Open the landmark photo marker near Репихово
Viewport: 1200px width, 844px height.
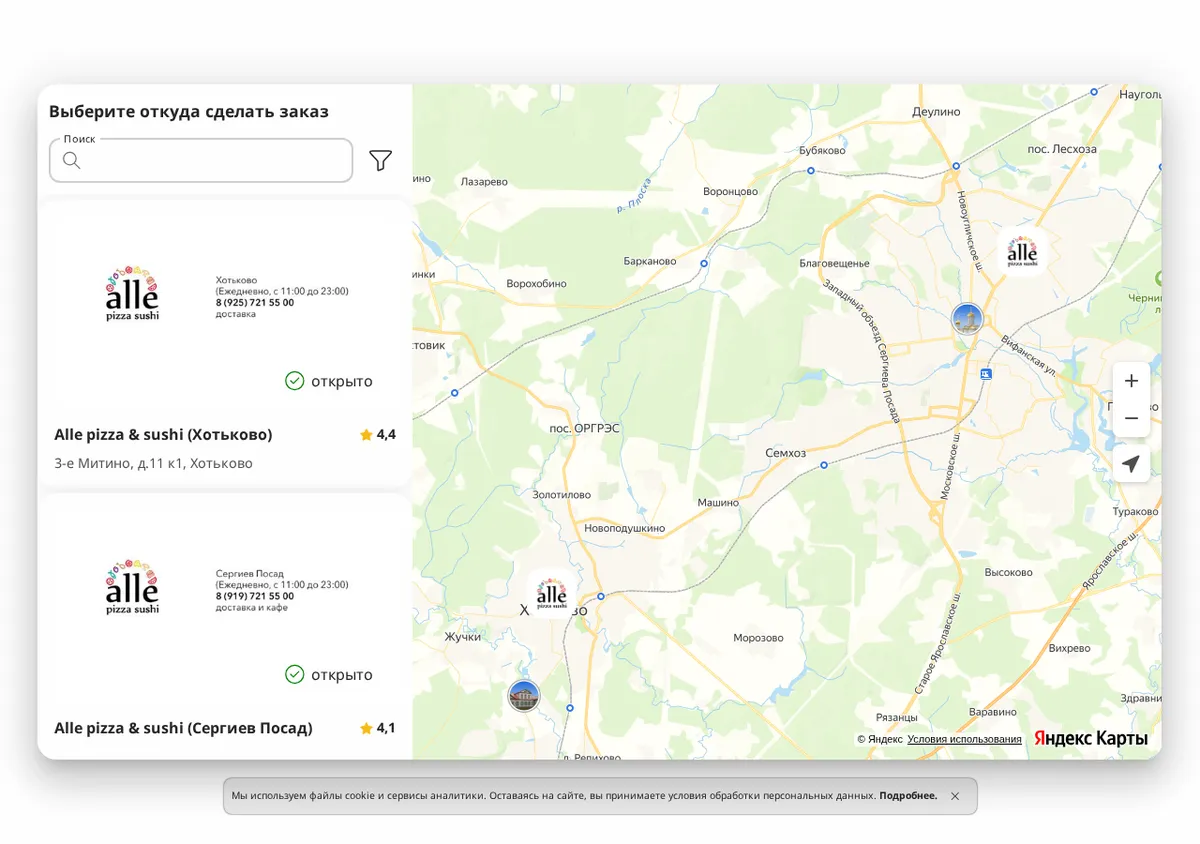click(x=524, y=695)
